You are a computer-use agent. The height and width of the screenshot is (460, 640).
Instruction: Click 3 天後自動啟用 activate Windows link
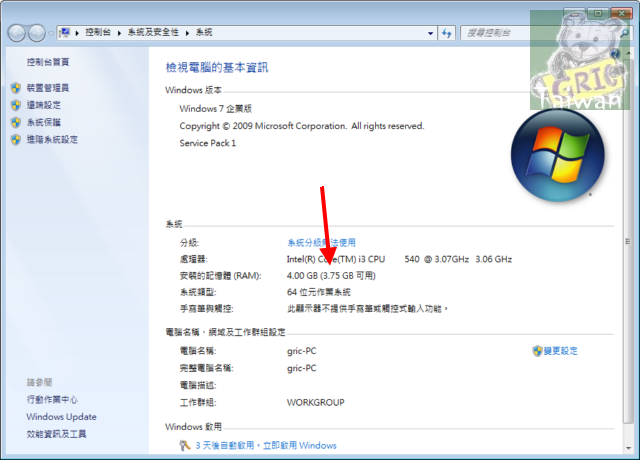pos(266,445)
